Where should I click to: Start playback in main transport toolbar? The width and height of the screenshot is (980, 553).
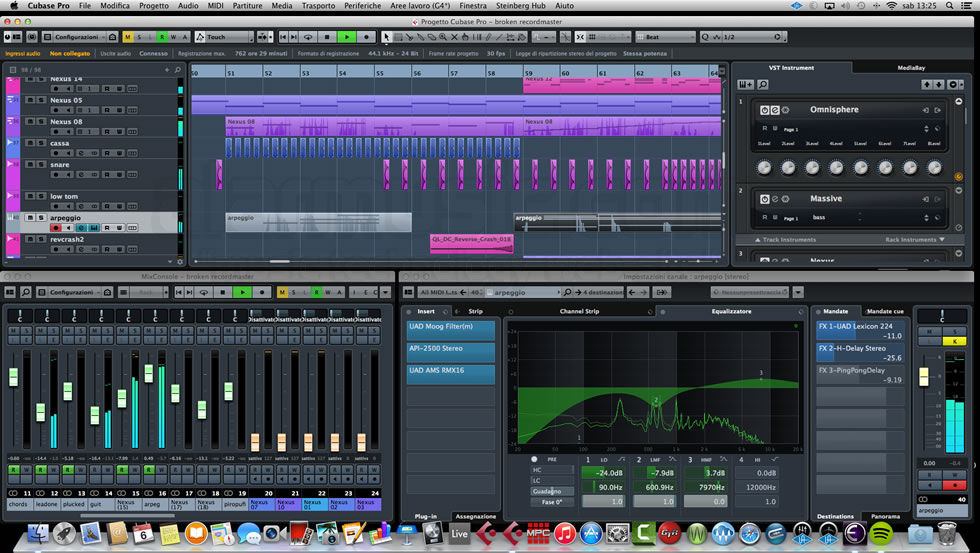[347, 37]
